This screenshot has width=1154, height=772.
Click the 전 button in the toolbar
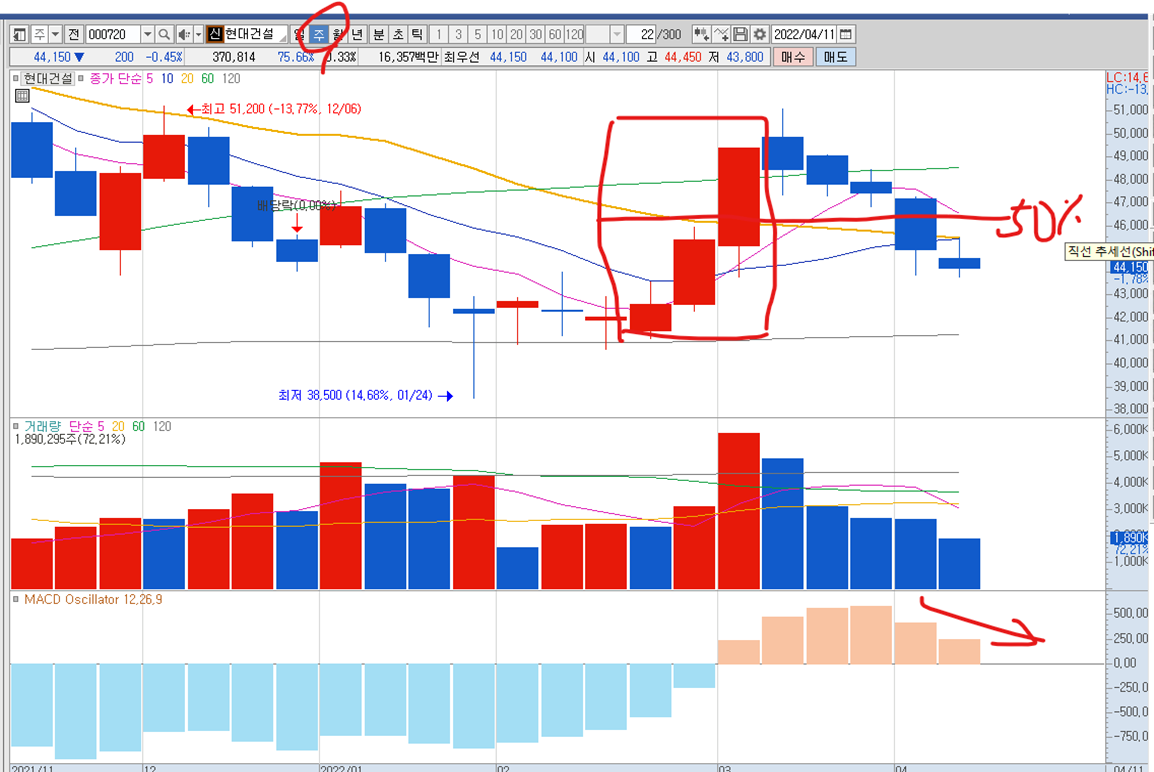coord(74,35)
